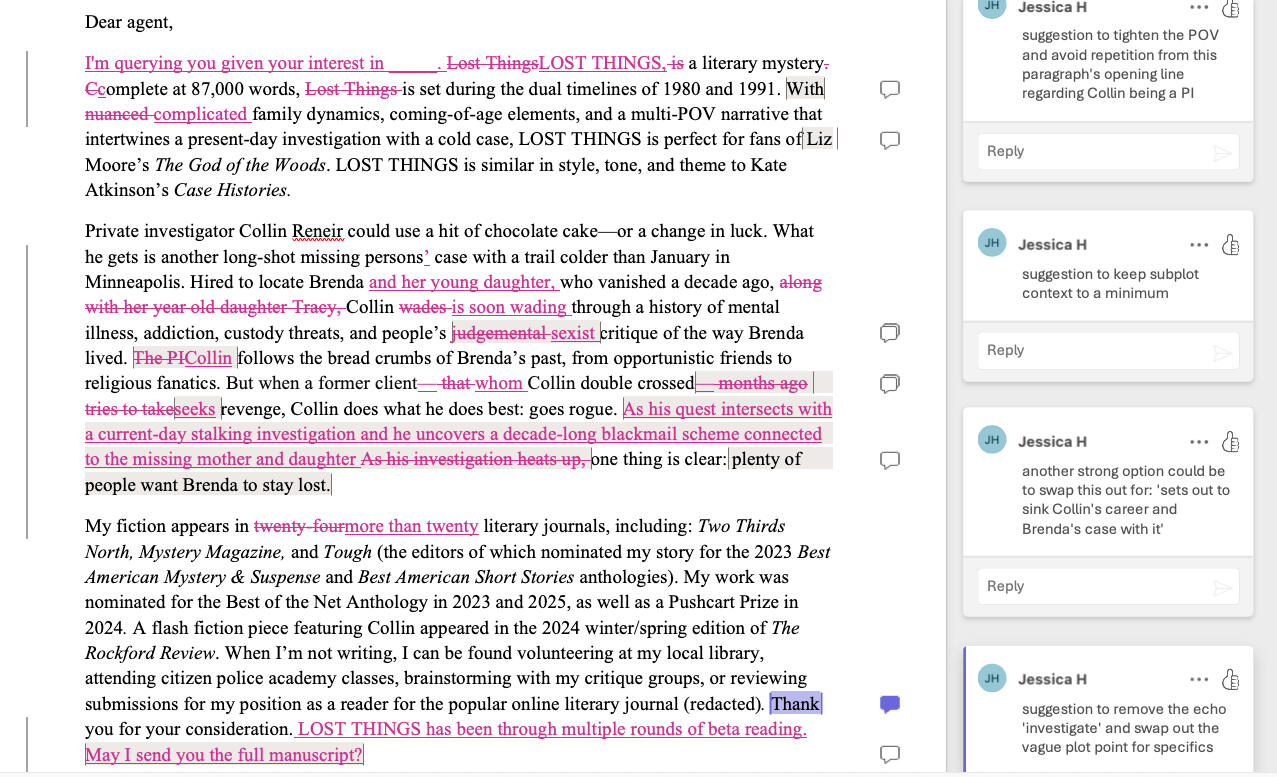
Task: Click the italic title 'Case Histories.'
Action: click(232, 190)
